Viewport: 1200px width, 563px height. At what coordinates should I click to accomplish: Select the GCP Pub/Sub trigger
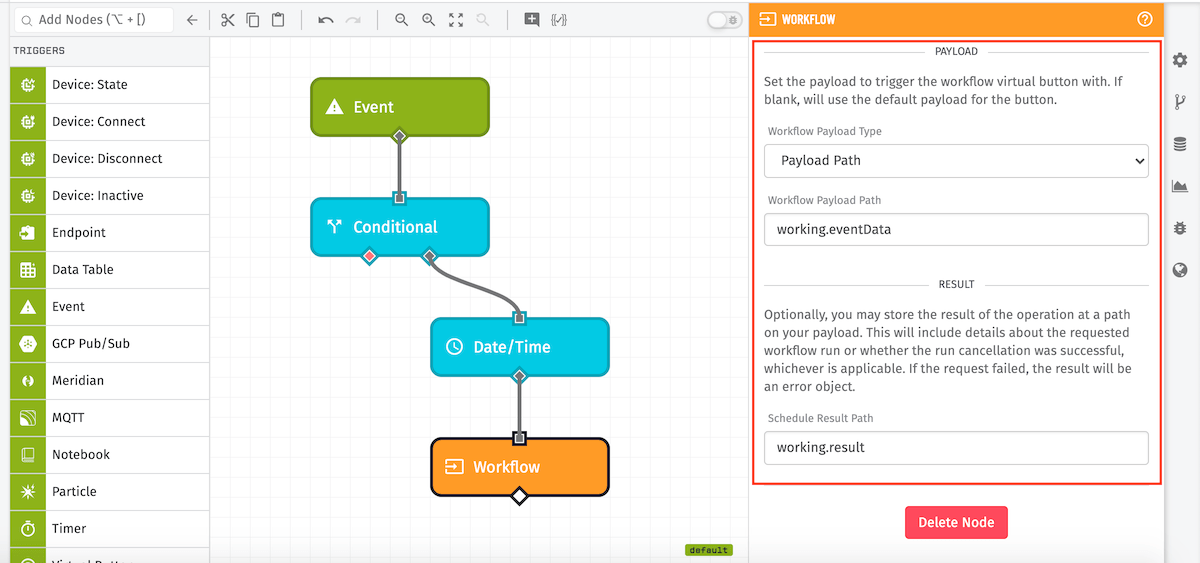[x=110, y=344]
